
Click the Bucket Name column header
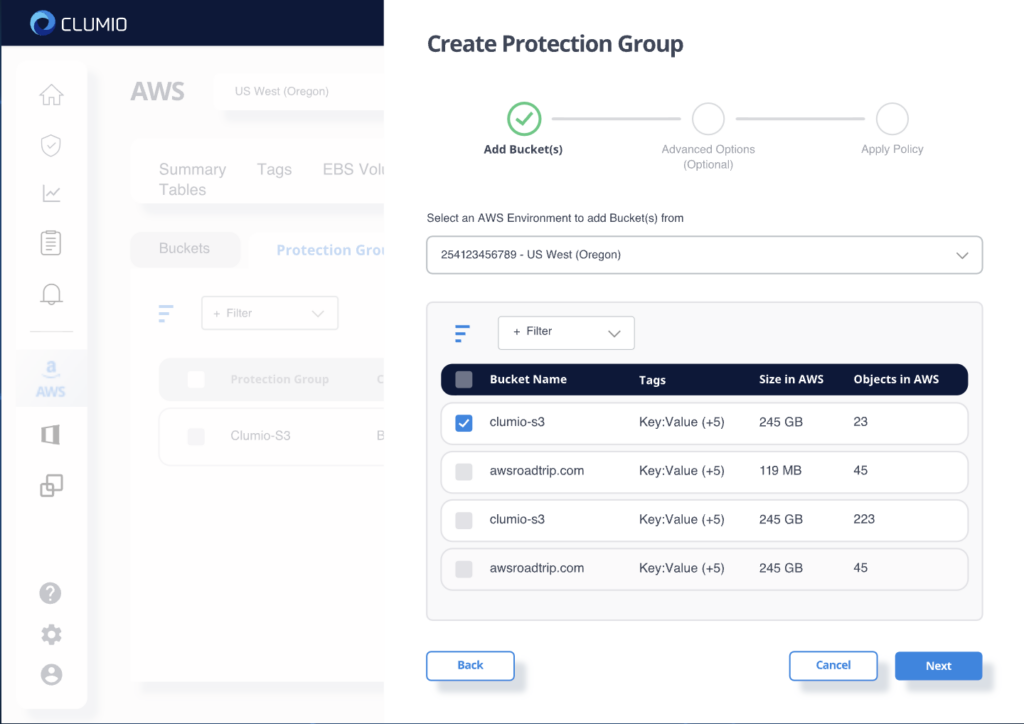pyautogui.click(x=528, y=379)
